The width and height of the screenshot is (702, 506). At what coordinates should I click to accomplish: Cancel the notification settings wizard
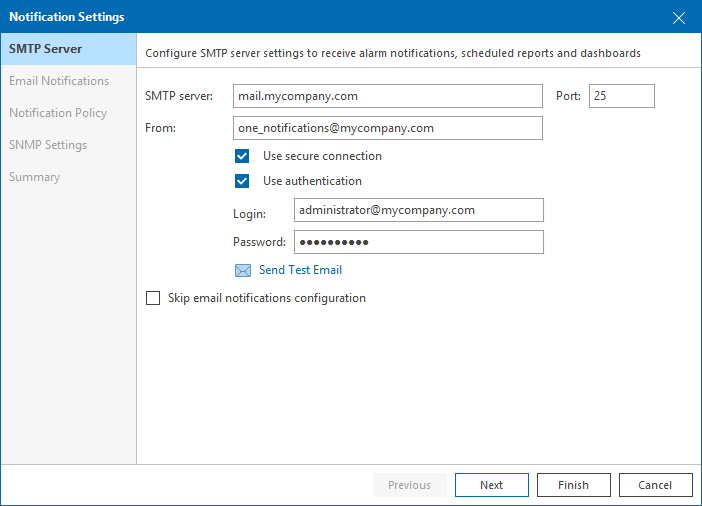(x=655, y=485)
